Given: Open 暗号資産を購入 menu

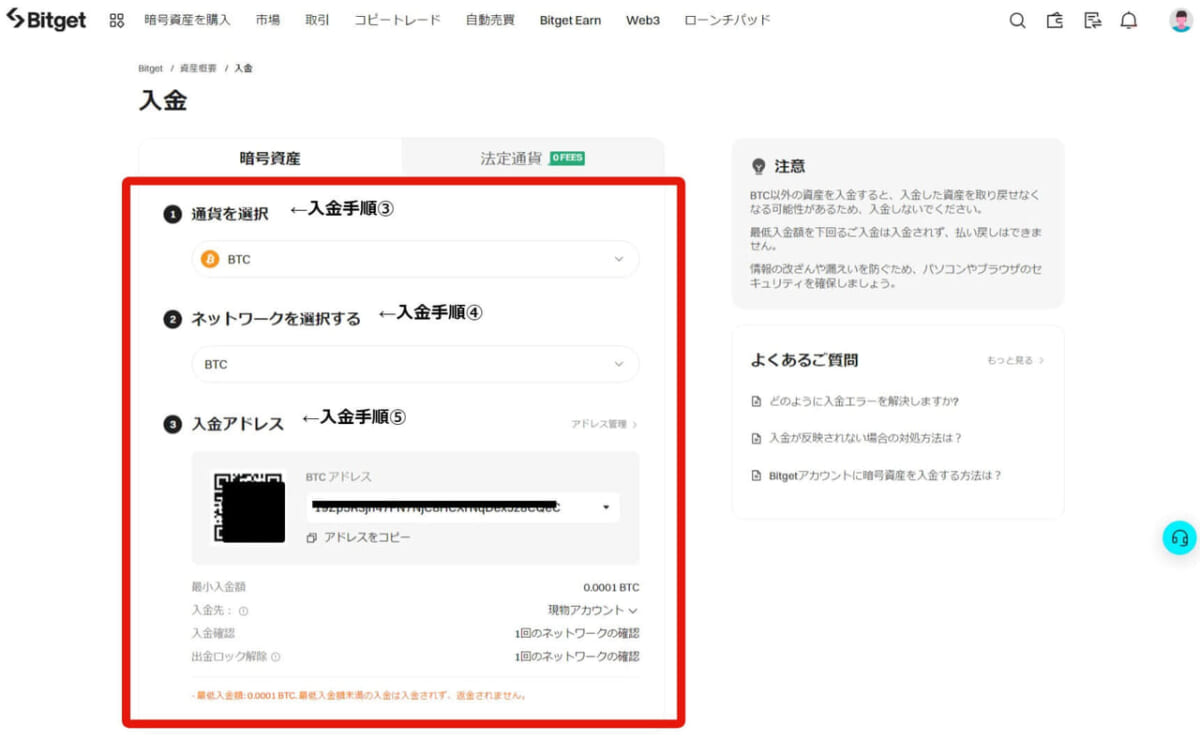Looking at the screenshot, I should 187,20.
